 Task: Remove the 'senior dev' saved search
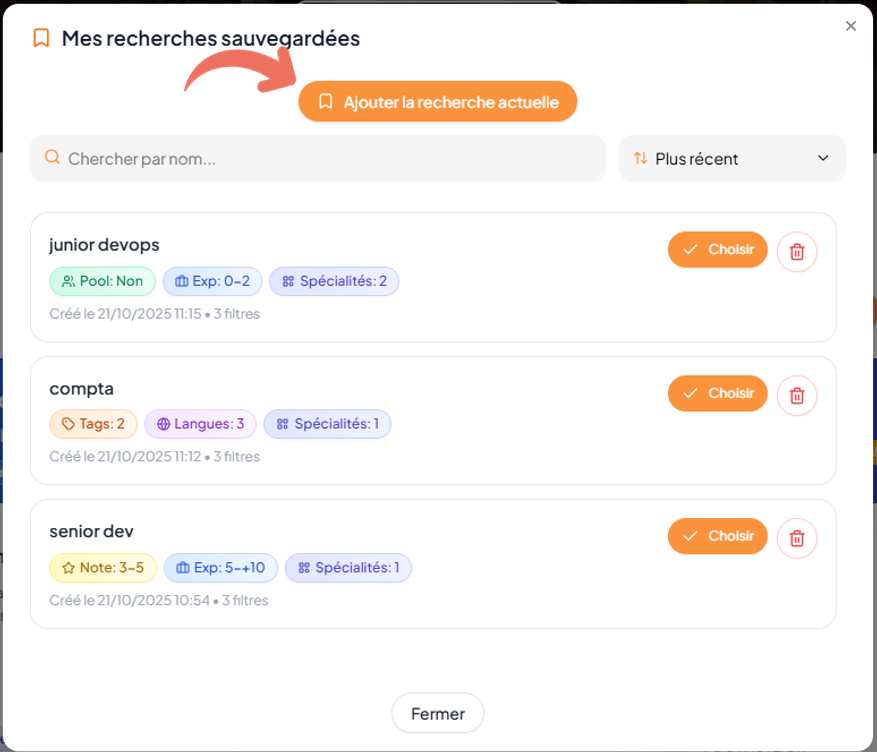(797, 538)
